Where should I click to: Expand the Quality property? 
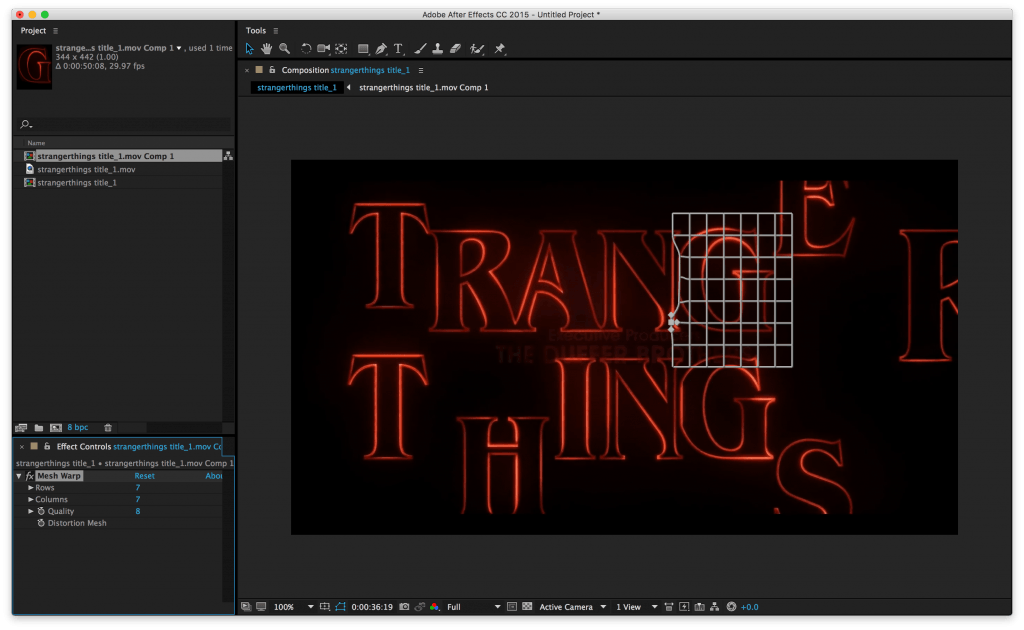click(x=30, y=511)
